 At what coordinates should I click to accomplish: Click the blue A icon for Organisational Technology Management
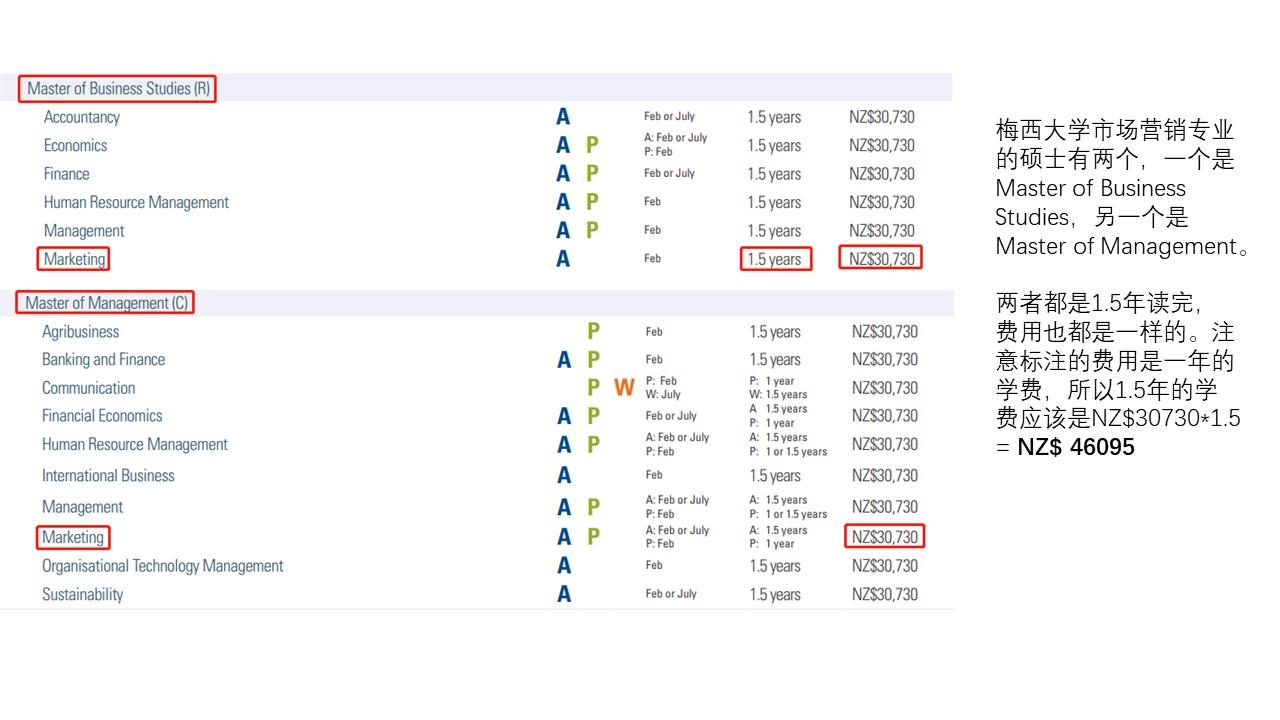pyautogui.click(x=564, y=566)
